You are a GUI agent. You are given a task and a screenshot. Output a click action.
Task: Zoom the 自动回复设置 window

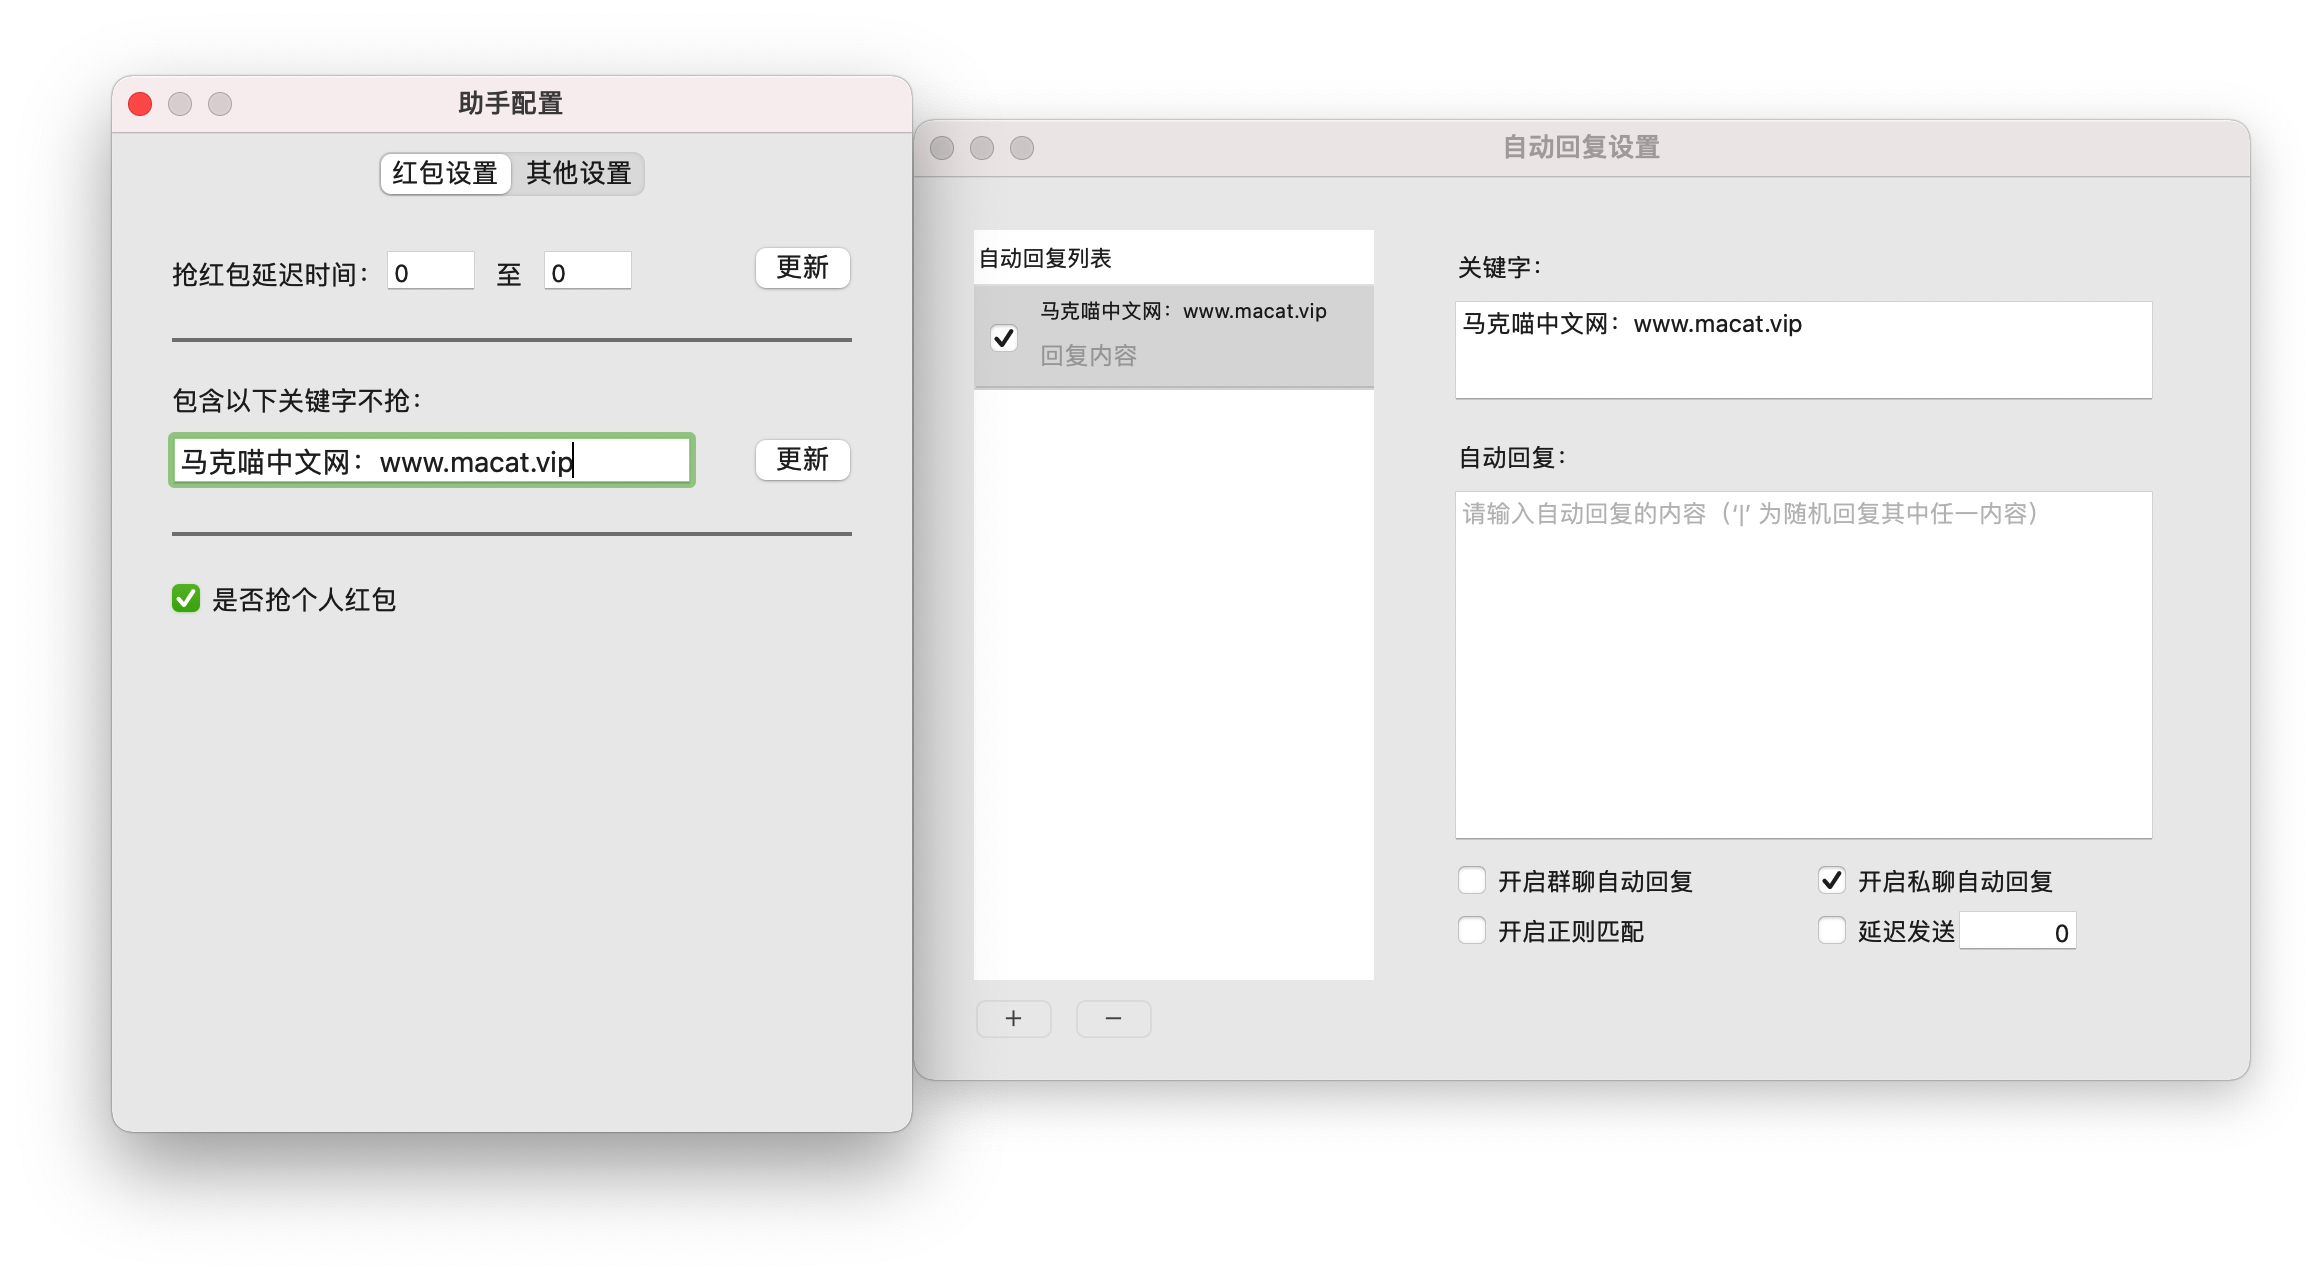point(1022,148)
